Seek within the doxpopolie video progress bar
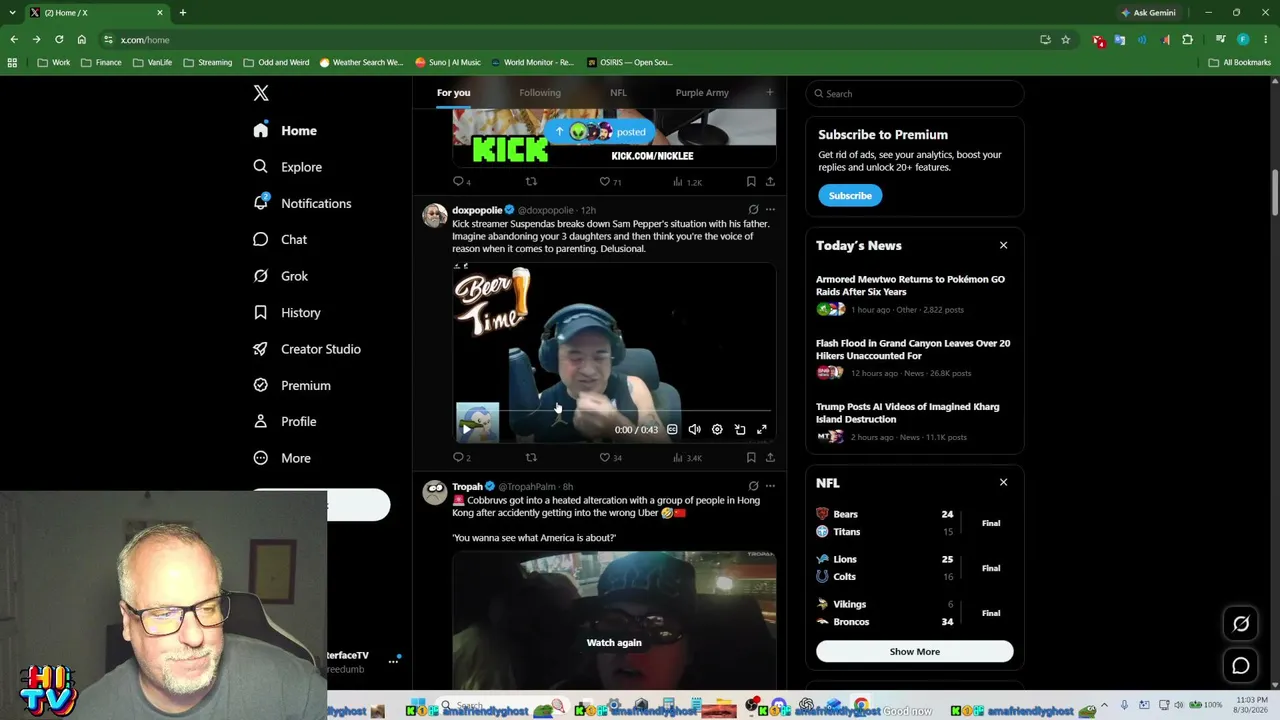The height and width of the screenshot is (720, 1280). (614, 411)
